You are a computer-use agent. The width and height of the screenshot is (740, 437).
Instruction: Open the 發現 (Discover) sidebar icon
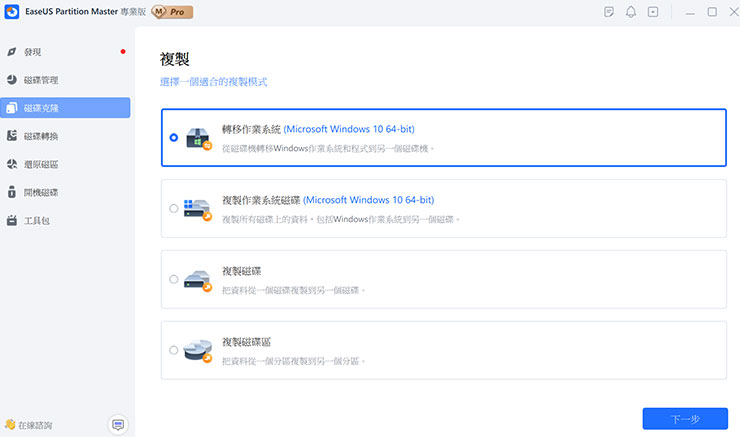[12, 51]
